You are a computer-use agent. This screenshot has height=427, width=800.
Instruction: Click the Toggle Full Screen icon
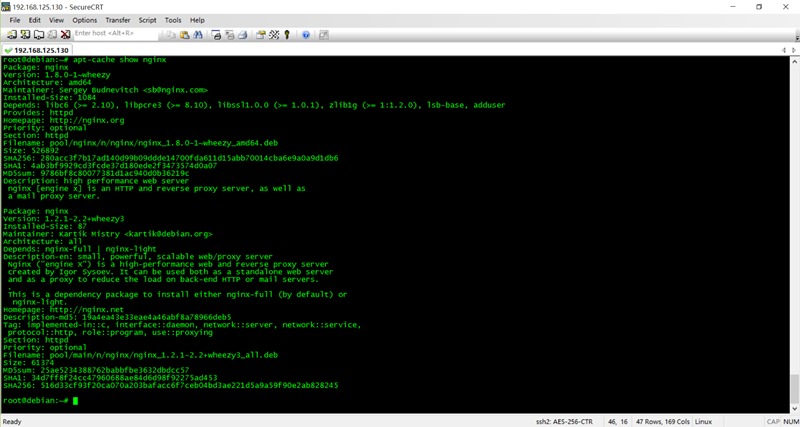coord(323,35)
